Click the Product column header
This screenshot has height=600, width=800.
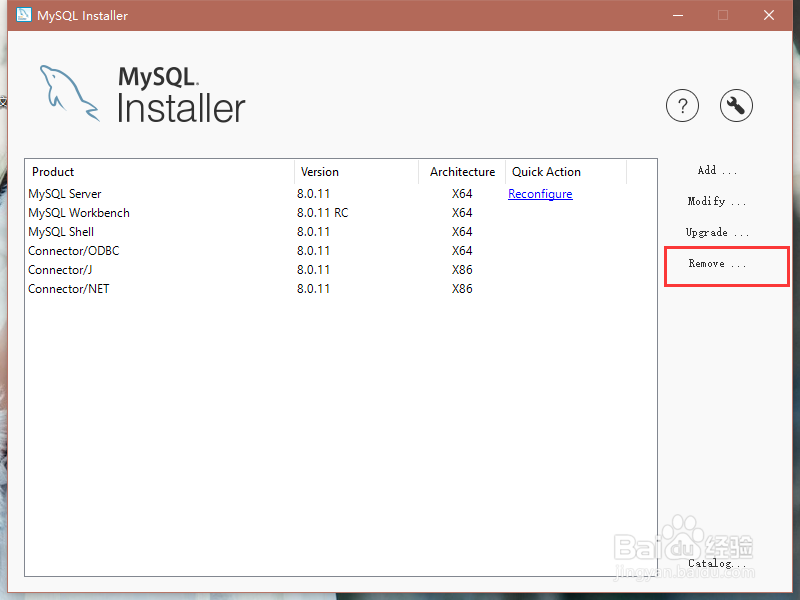(x=52, y=171)
